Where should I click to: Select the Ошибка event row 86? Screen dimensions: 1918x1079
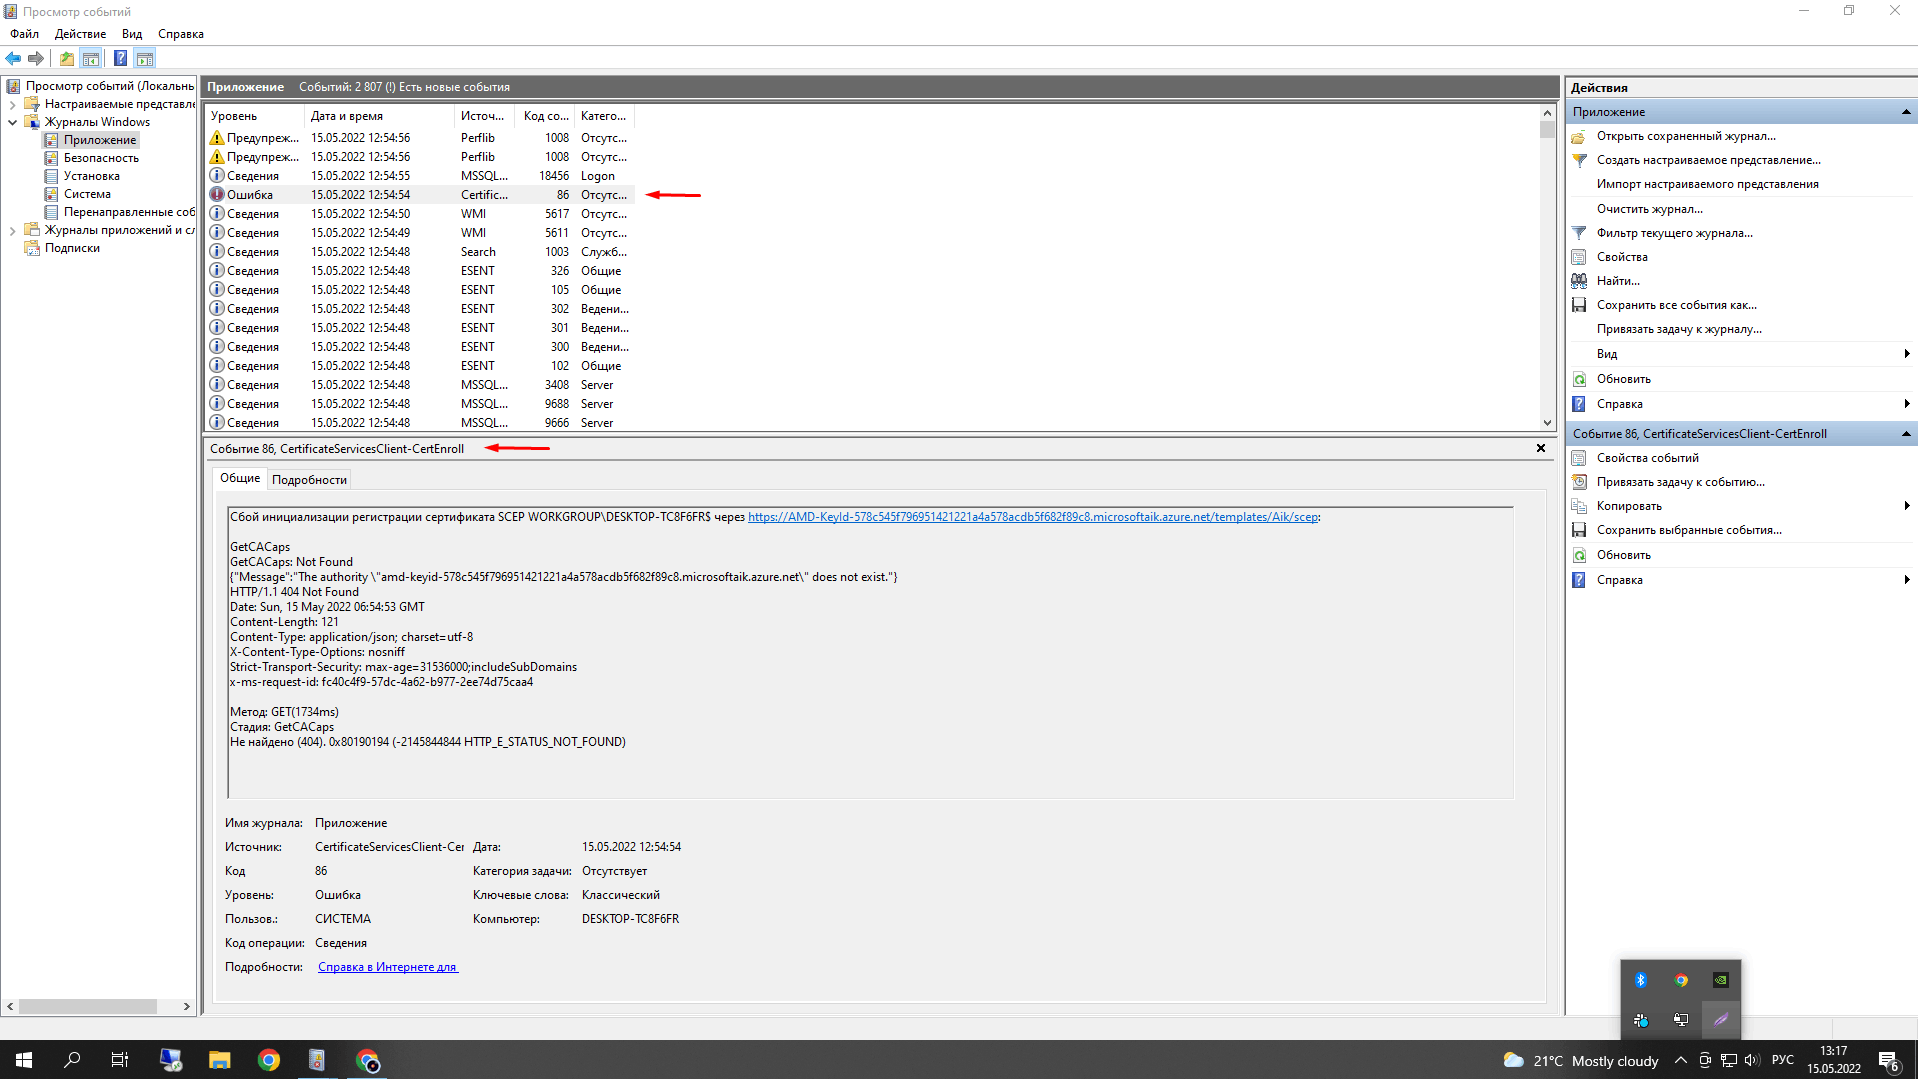tap(420, 195)
